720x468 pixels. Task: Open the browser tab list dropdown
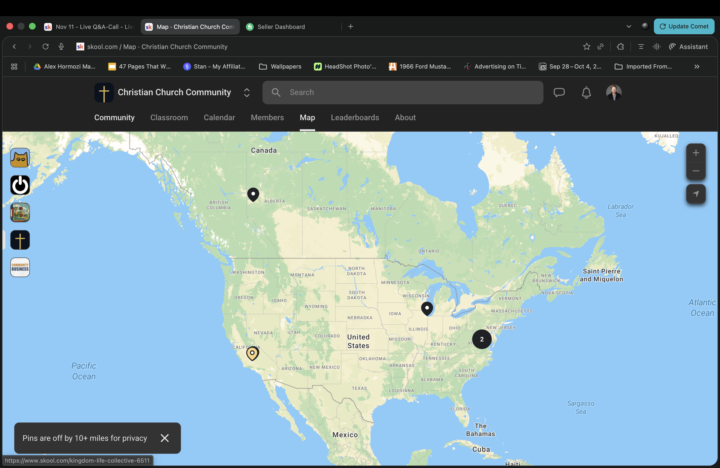[628, 26]
